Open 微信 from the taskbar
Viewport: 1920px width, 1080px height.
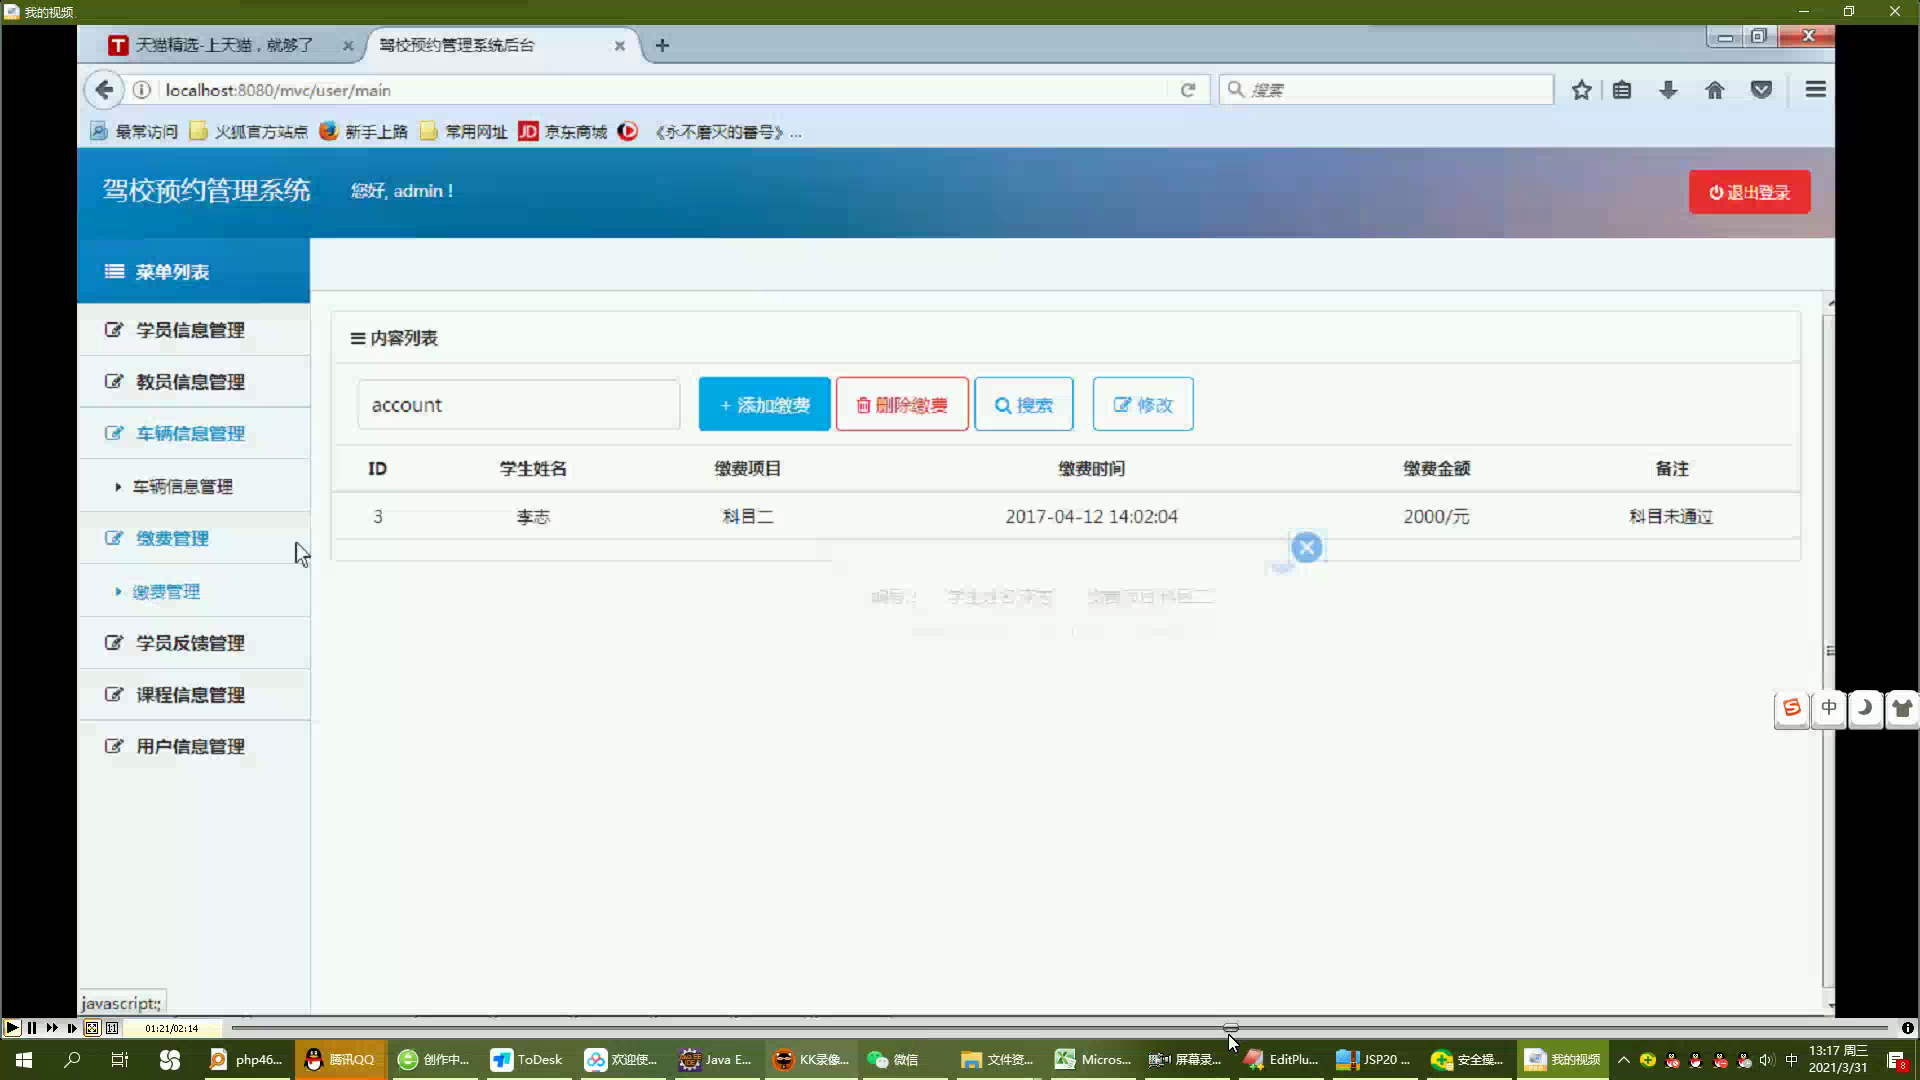click(893, 1060)
